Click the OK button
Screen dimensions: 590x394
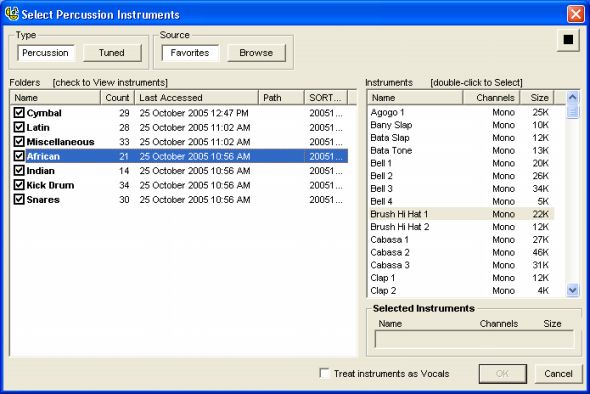coord(502,373)
